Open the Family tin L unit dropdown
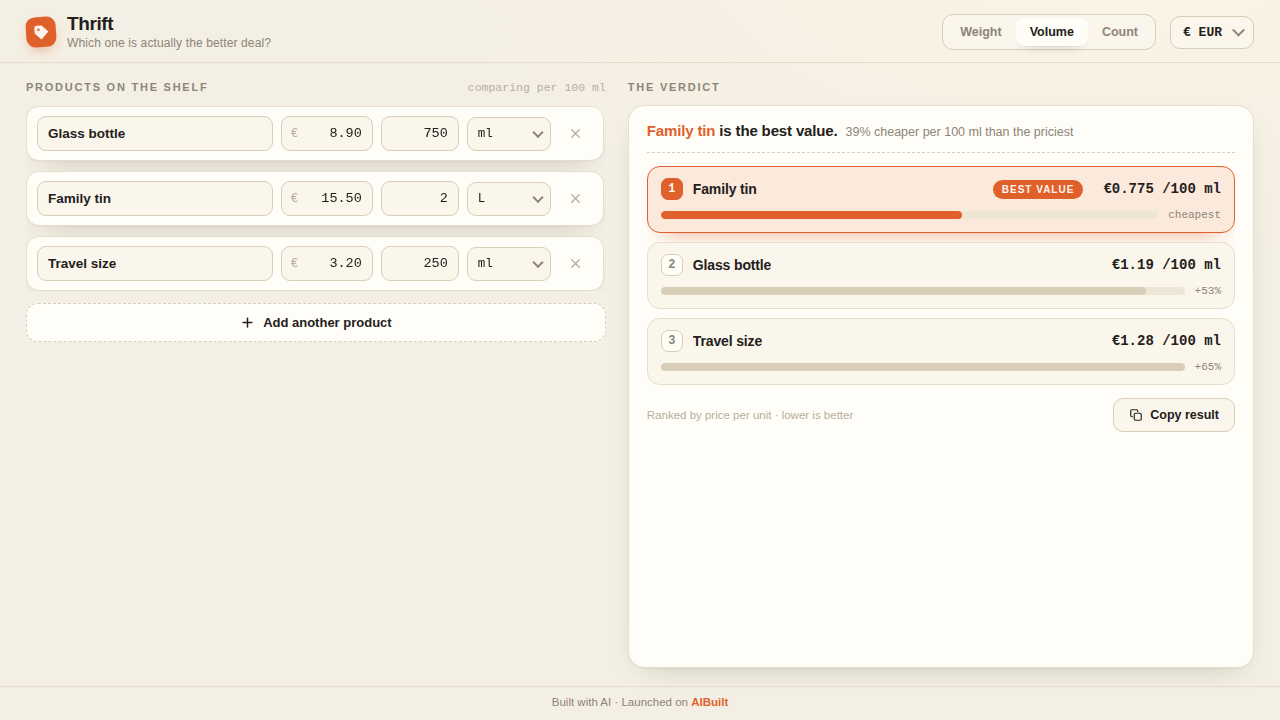1280x720 pixels. point(509,198)
